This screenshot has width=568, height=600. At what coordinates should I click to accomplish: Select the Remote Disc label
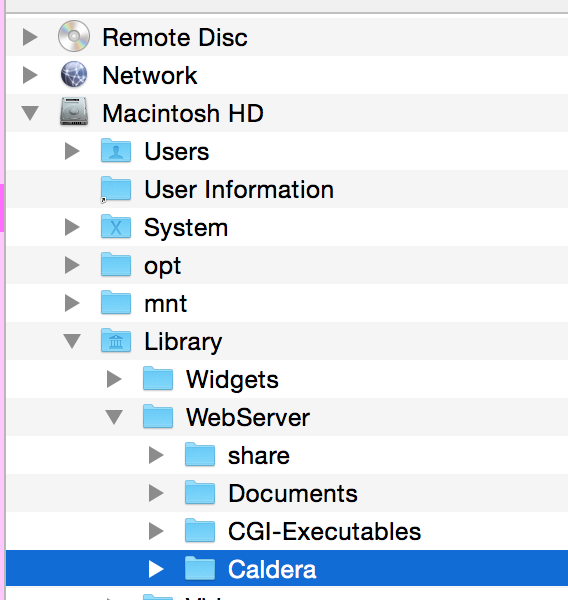pyautogui.click(x=175, y=37)
